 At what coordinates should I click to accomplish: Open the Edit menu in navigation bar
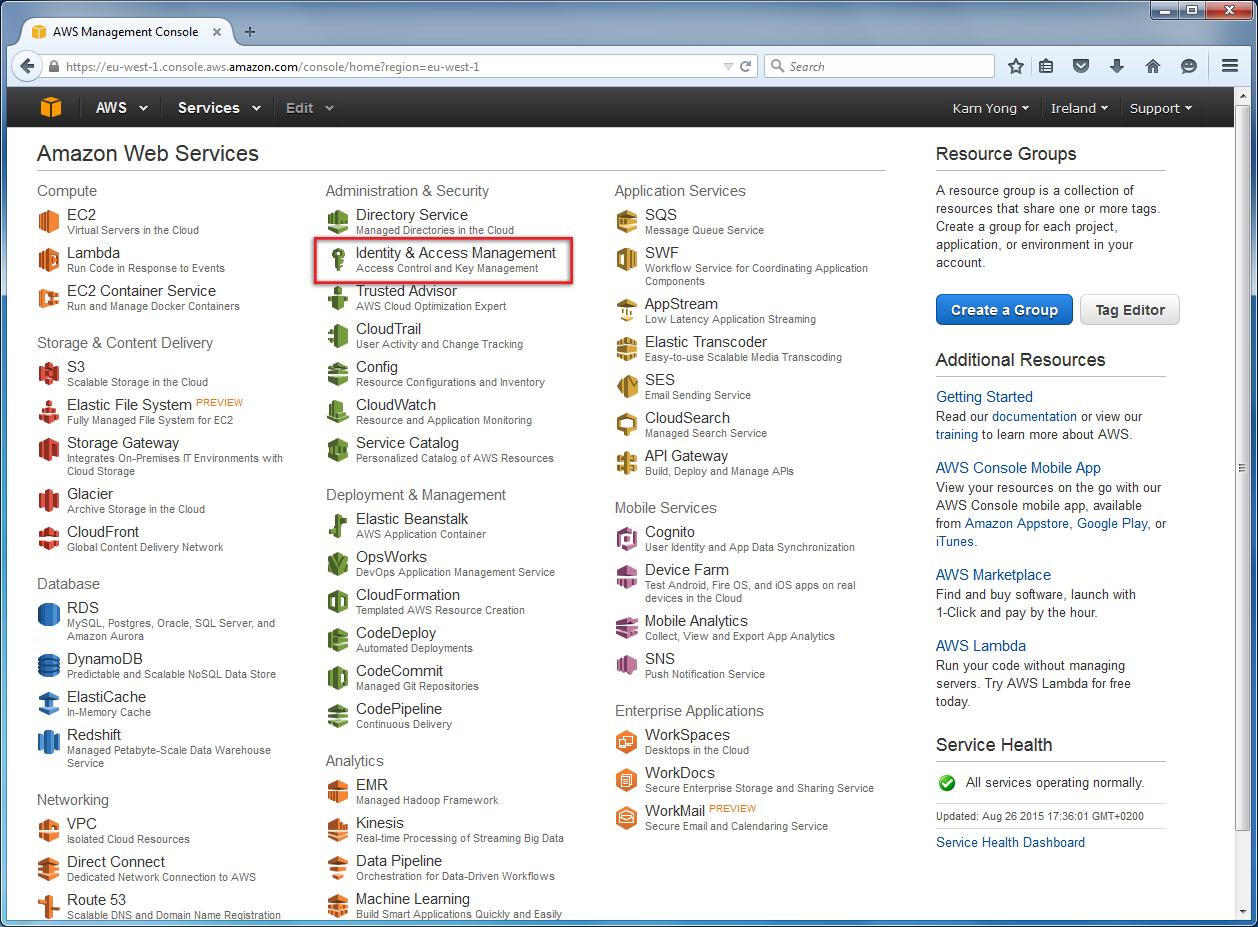(x=309, y=108)
